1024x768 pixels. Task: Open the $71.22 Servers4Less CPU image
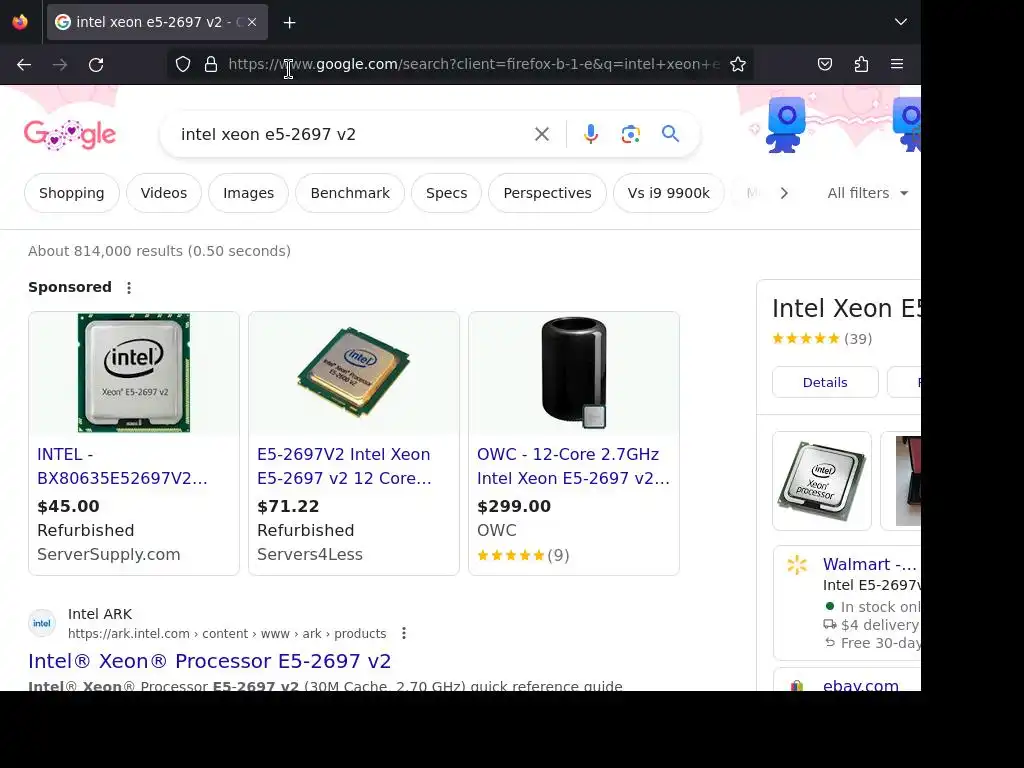[x=353, y=372]
